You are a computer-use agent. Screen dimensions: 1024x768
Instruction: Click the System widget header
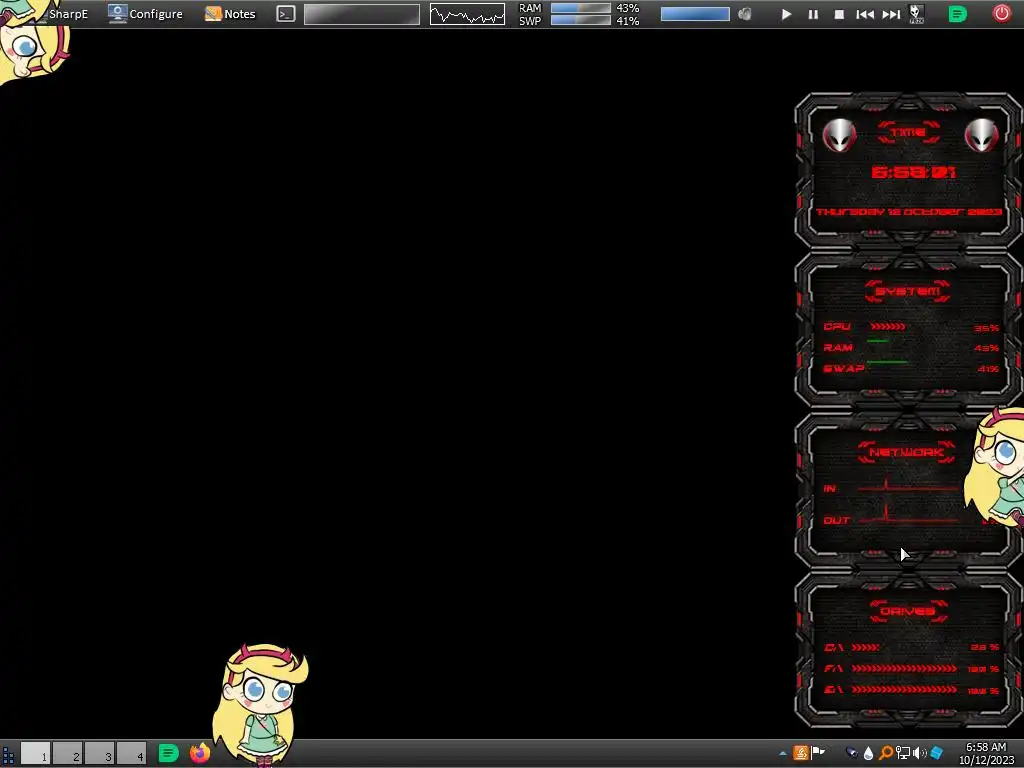[x=908, y=291]
